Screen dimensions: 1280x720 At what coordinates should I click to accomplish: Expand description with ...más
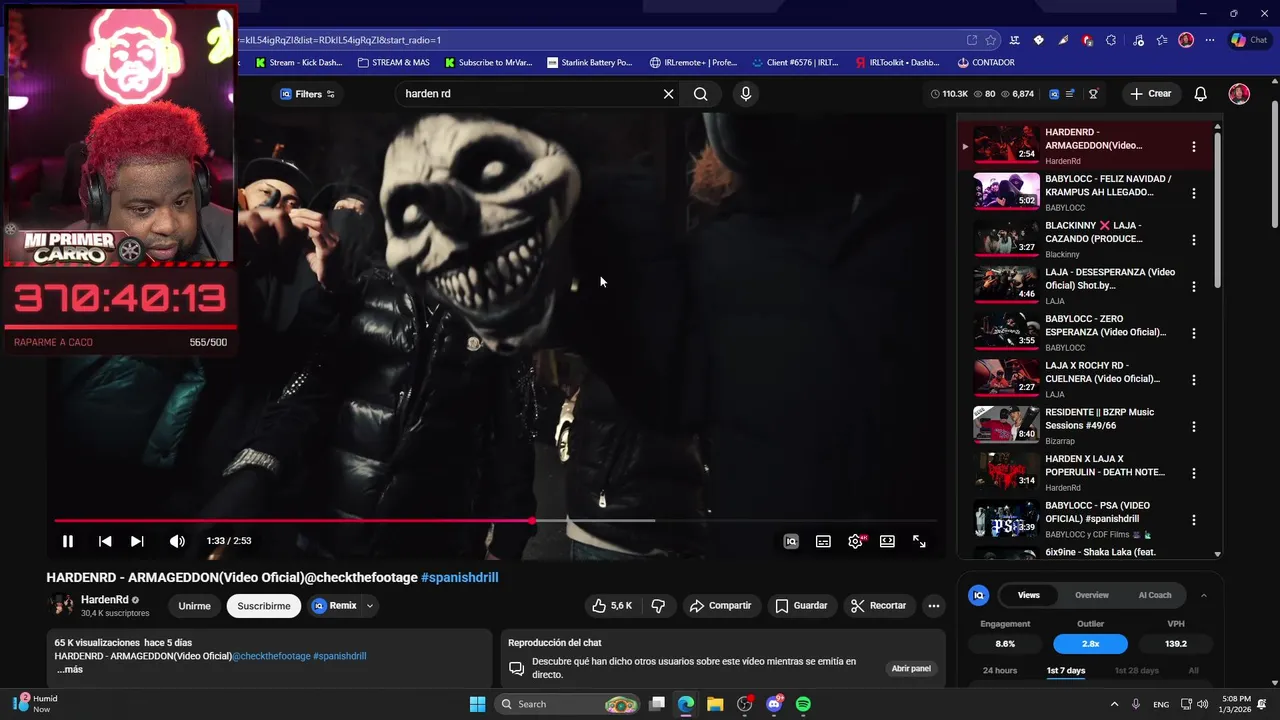pos(69,669)
